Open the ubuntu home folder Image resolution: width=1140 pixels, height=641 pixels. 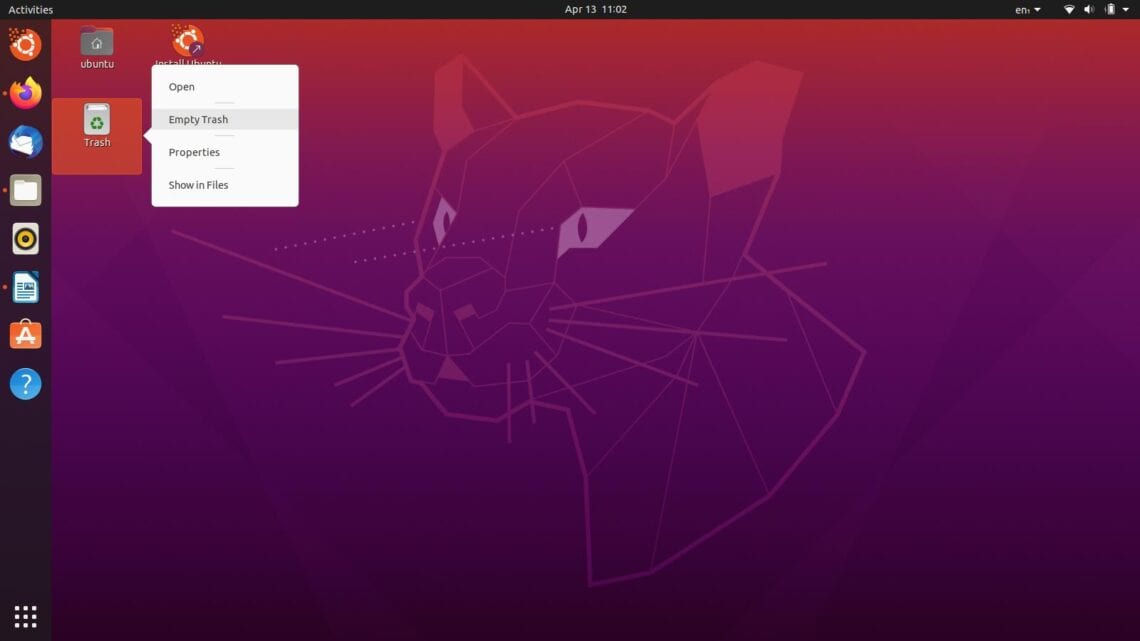pyautogui.click(x=96, y=45)
